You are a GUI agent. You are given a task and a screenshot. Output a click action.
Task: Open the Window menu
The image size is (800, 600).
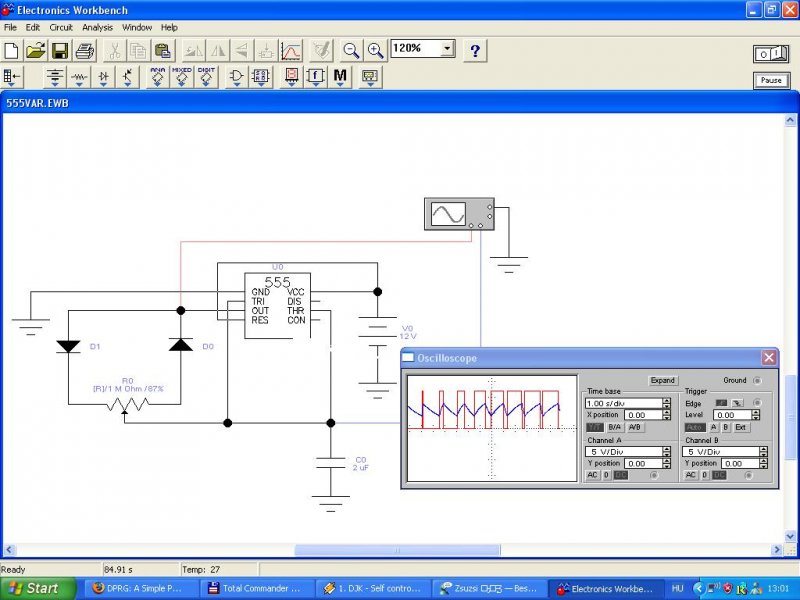point(137,27)
